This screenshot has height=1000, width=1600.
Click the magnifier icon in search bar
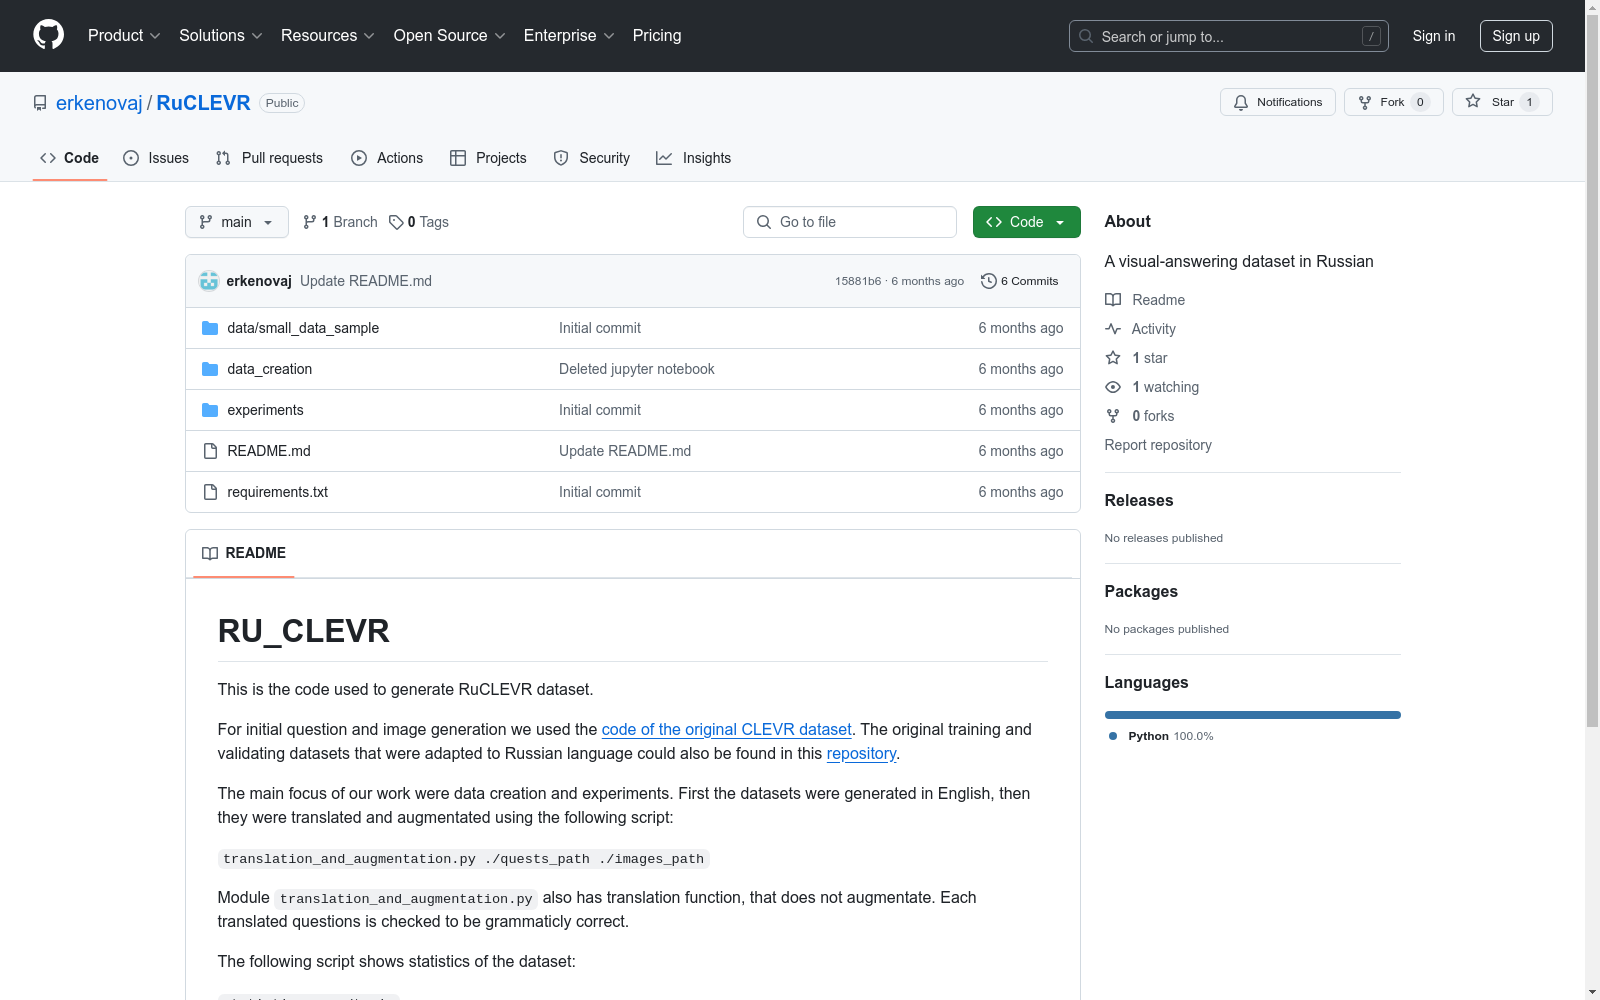(1086, 36)
